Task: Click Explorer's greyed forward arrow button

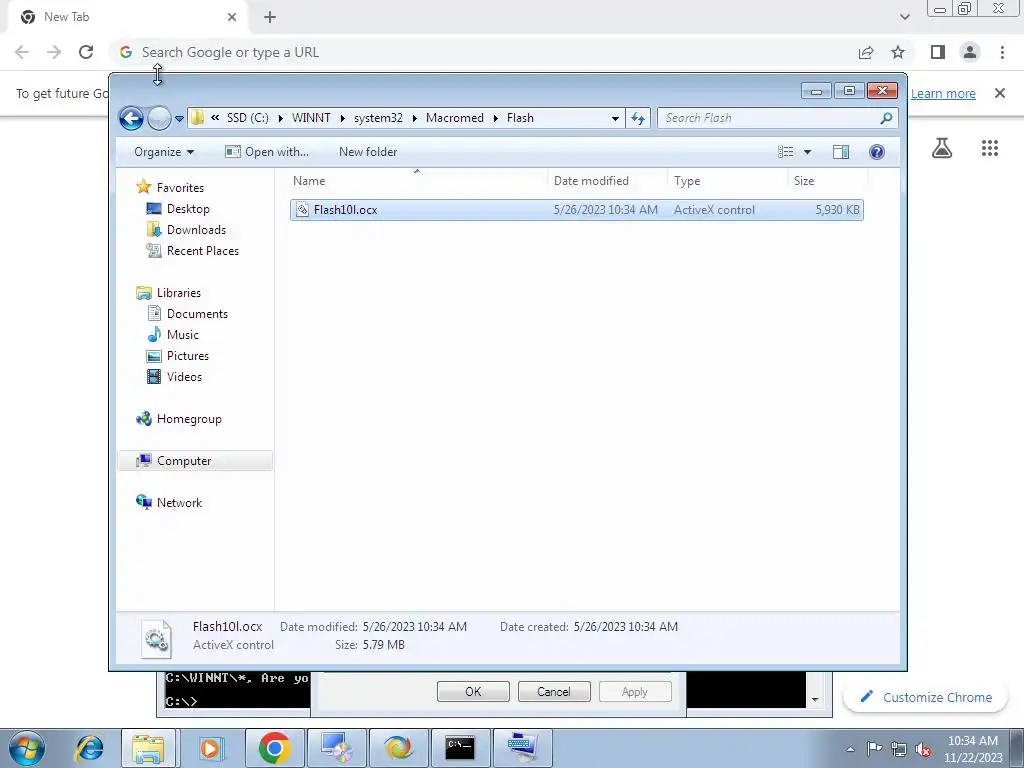Action: tap(159, 118)
